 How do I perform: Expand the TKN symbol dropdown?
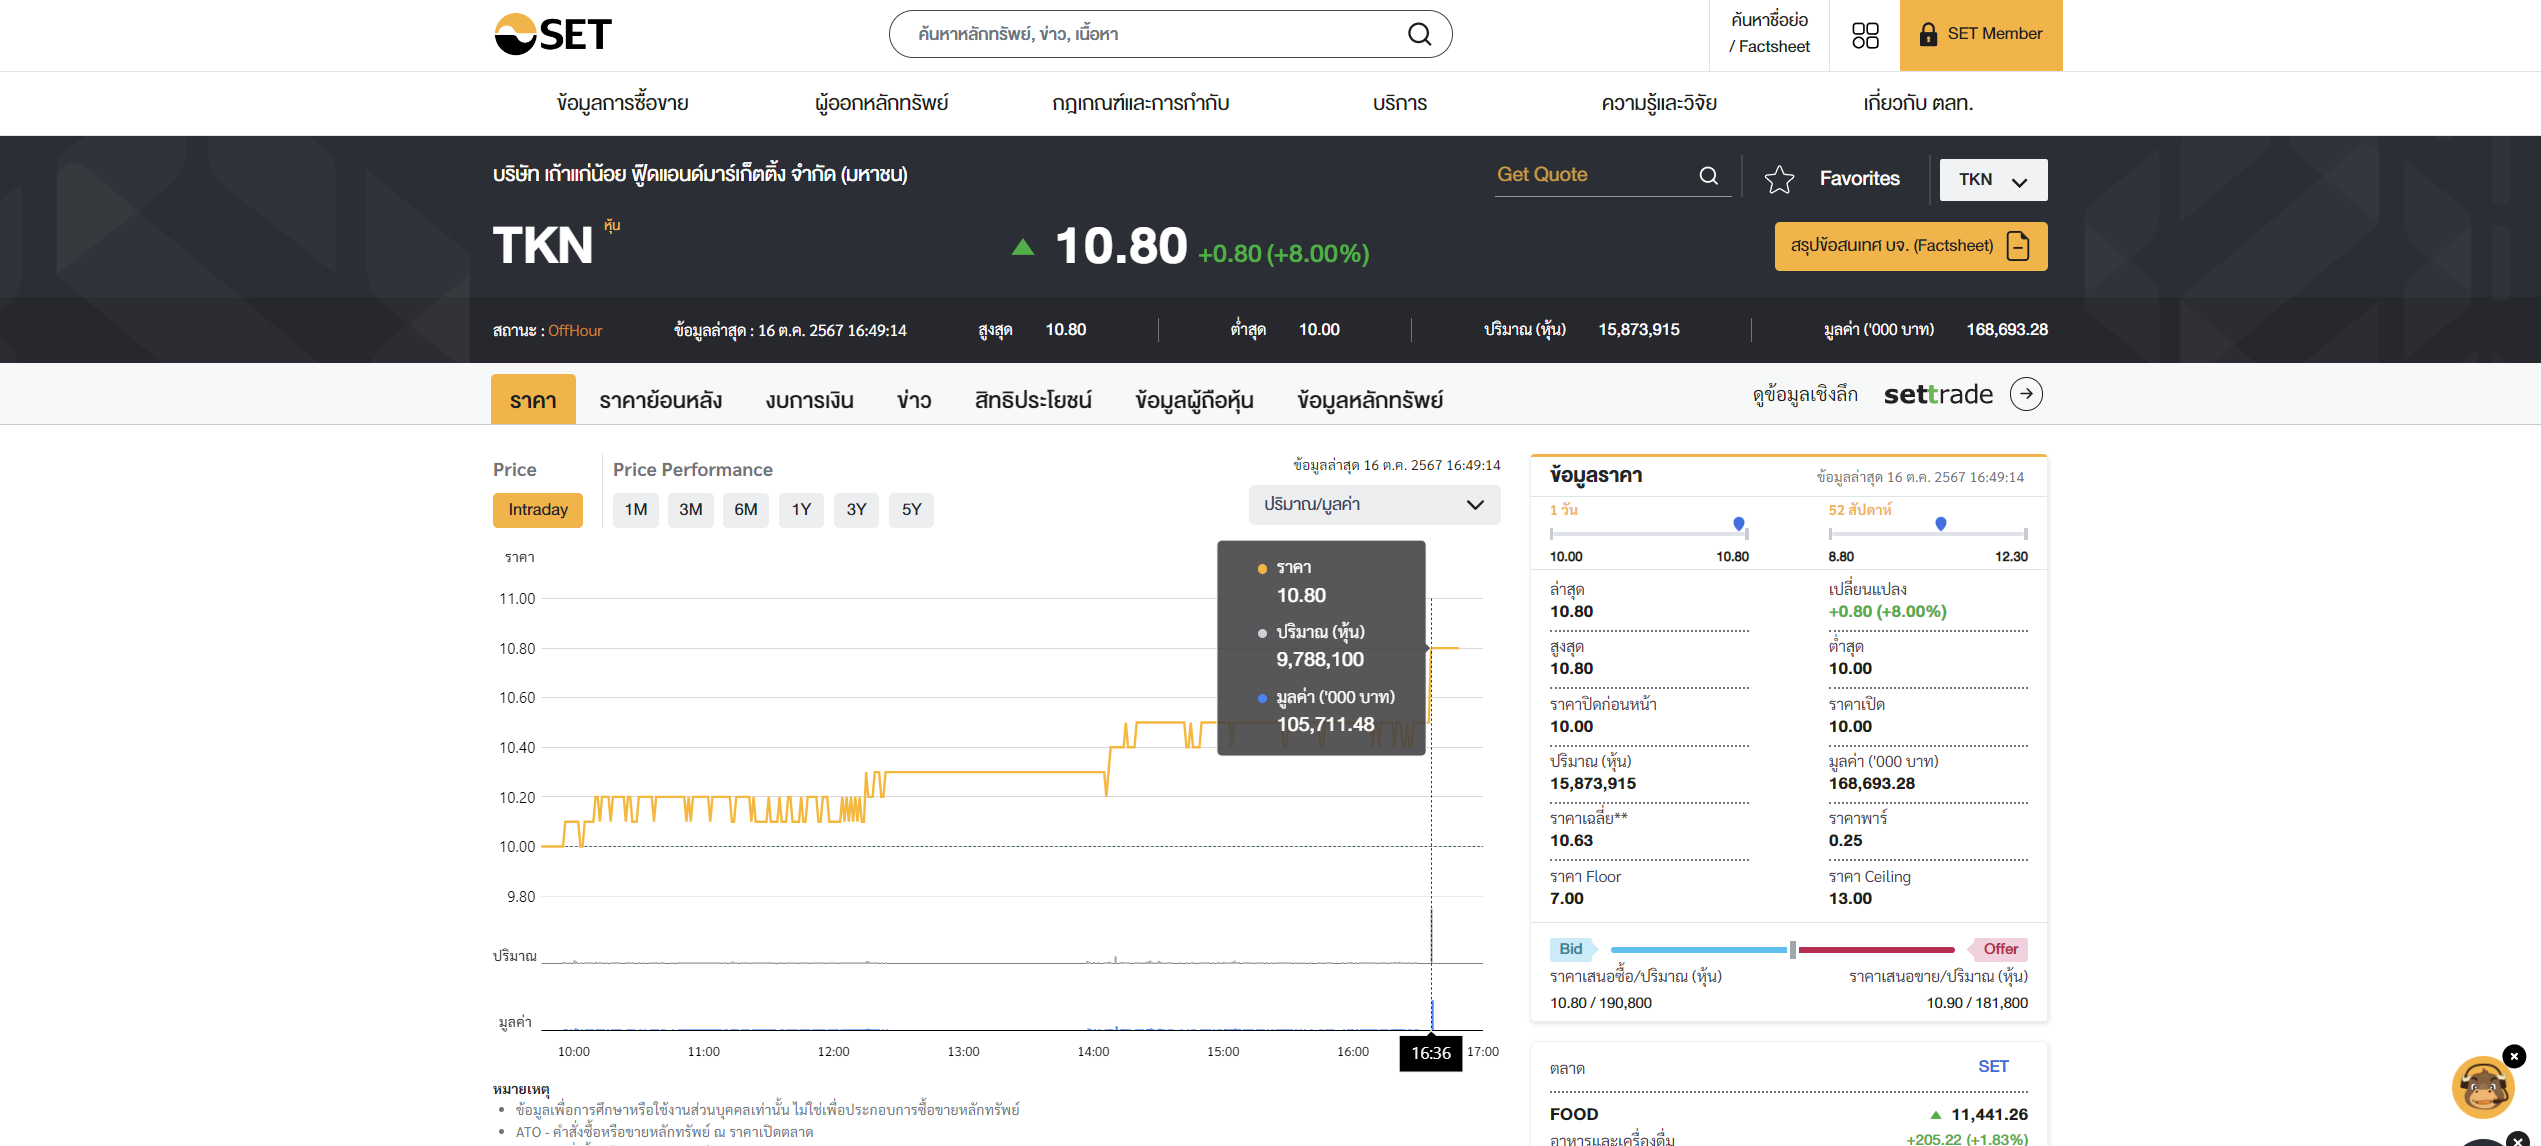1993,180
